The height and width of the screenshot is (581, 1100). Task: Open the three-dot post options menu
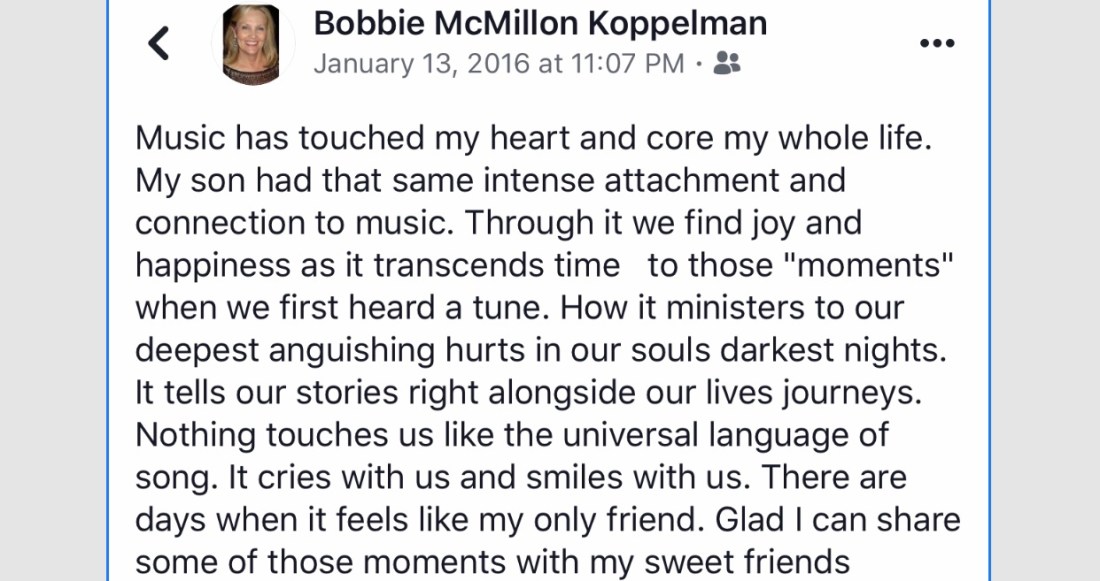tap(937, 43)
